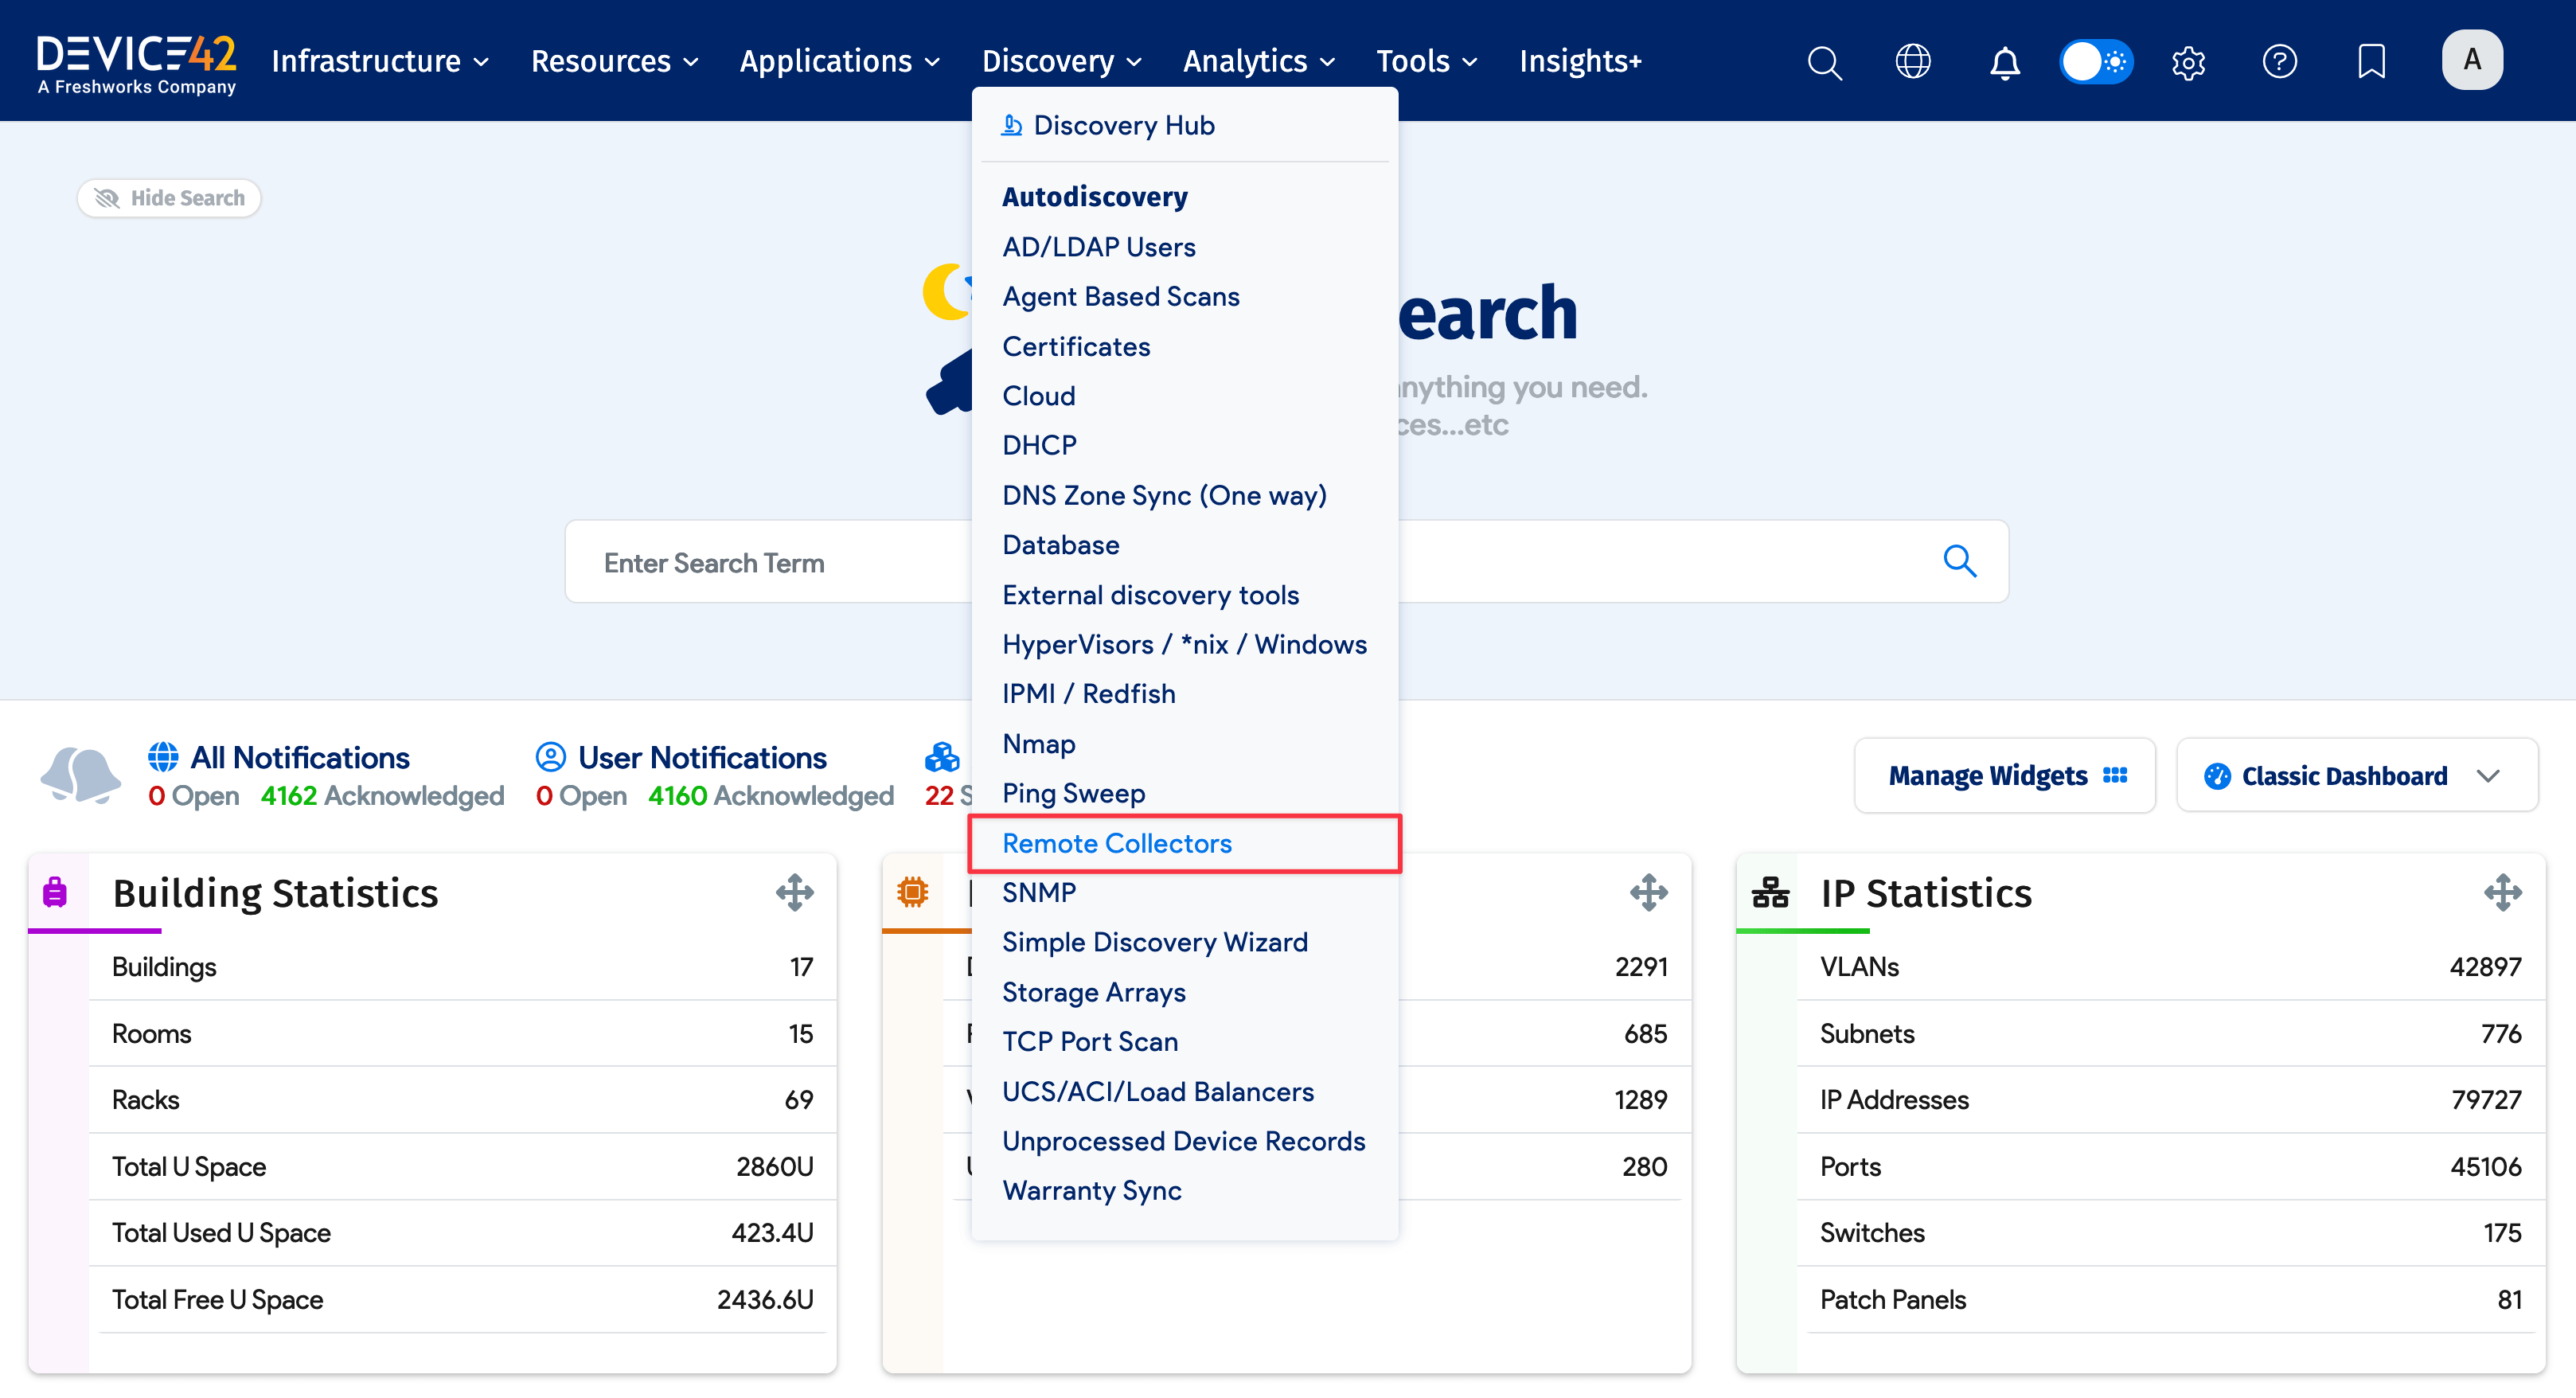Choose Discovery Hub menu entry
The image size is (2576, 1398).
pos(1123,125)
